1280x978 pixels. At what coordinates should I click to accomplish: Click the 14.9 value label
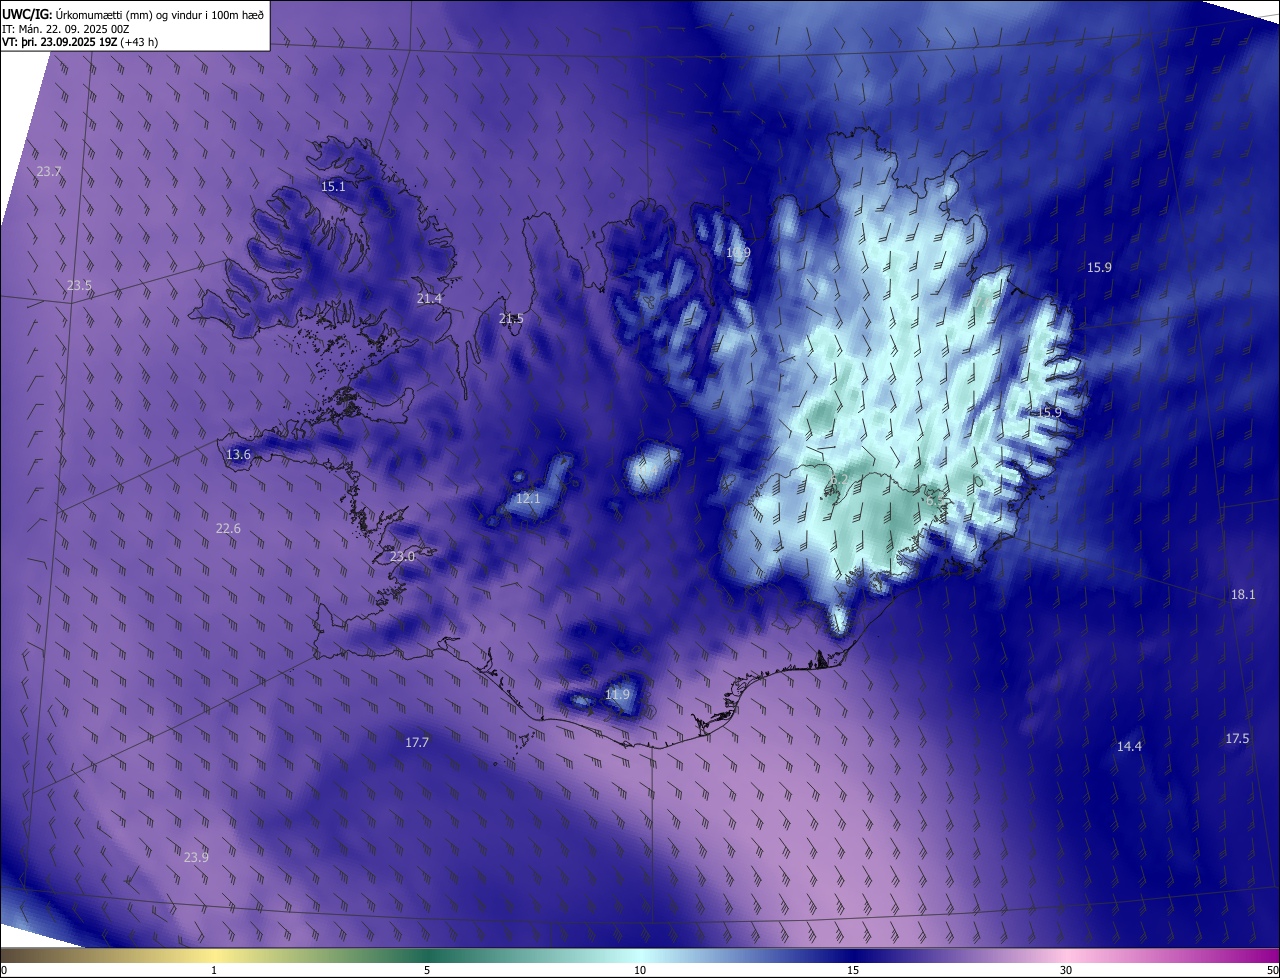click(738, 253)
